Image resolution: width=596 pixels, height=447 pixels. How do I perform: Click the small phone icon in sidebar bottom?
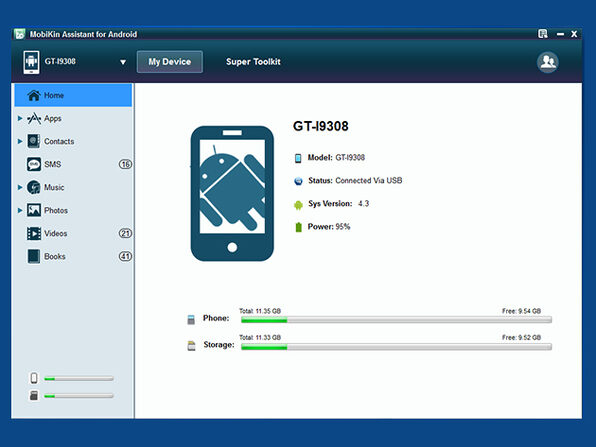click(34, 378)
